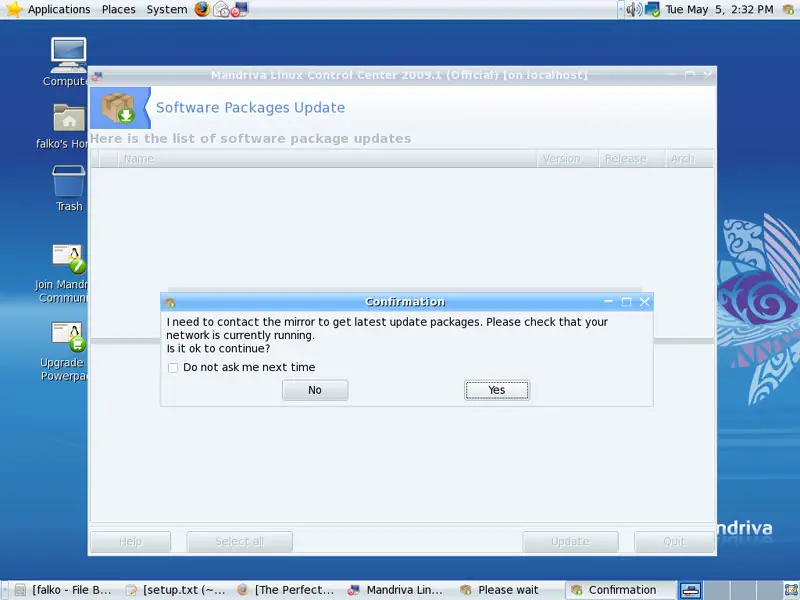Switch to the Please wait taskbar entry
This screenshot has height=600, width=800.
(x=507, y=590)
